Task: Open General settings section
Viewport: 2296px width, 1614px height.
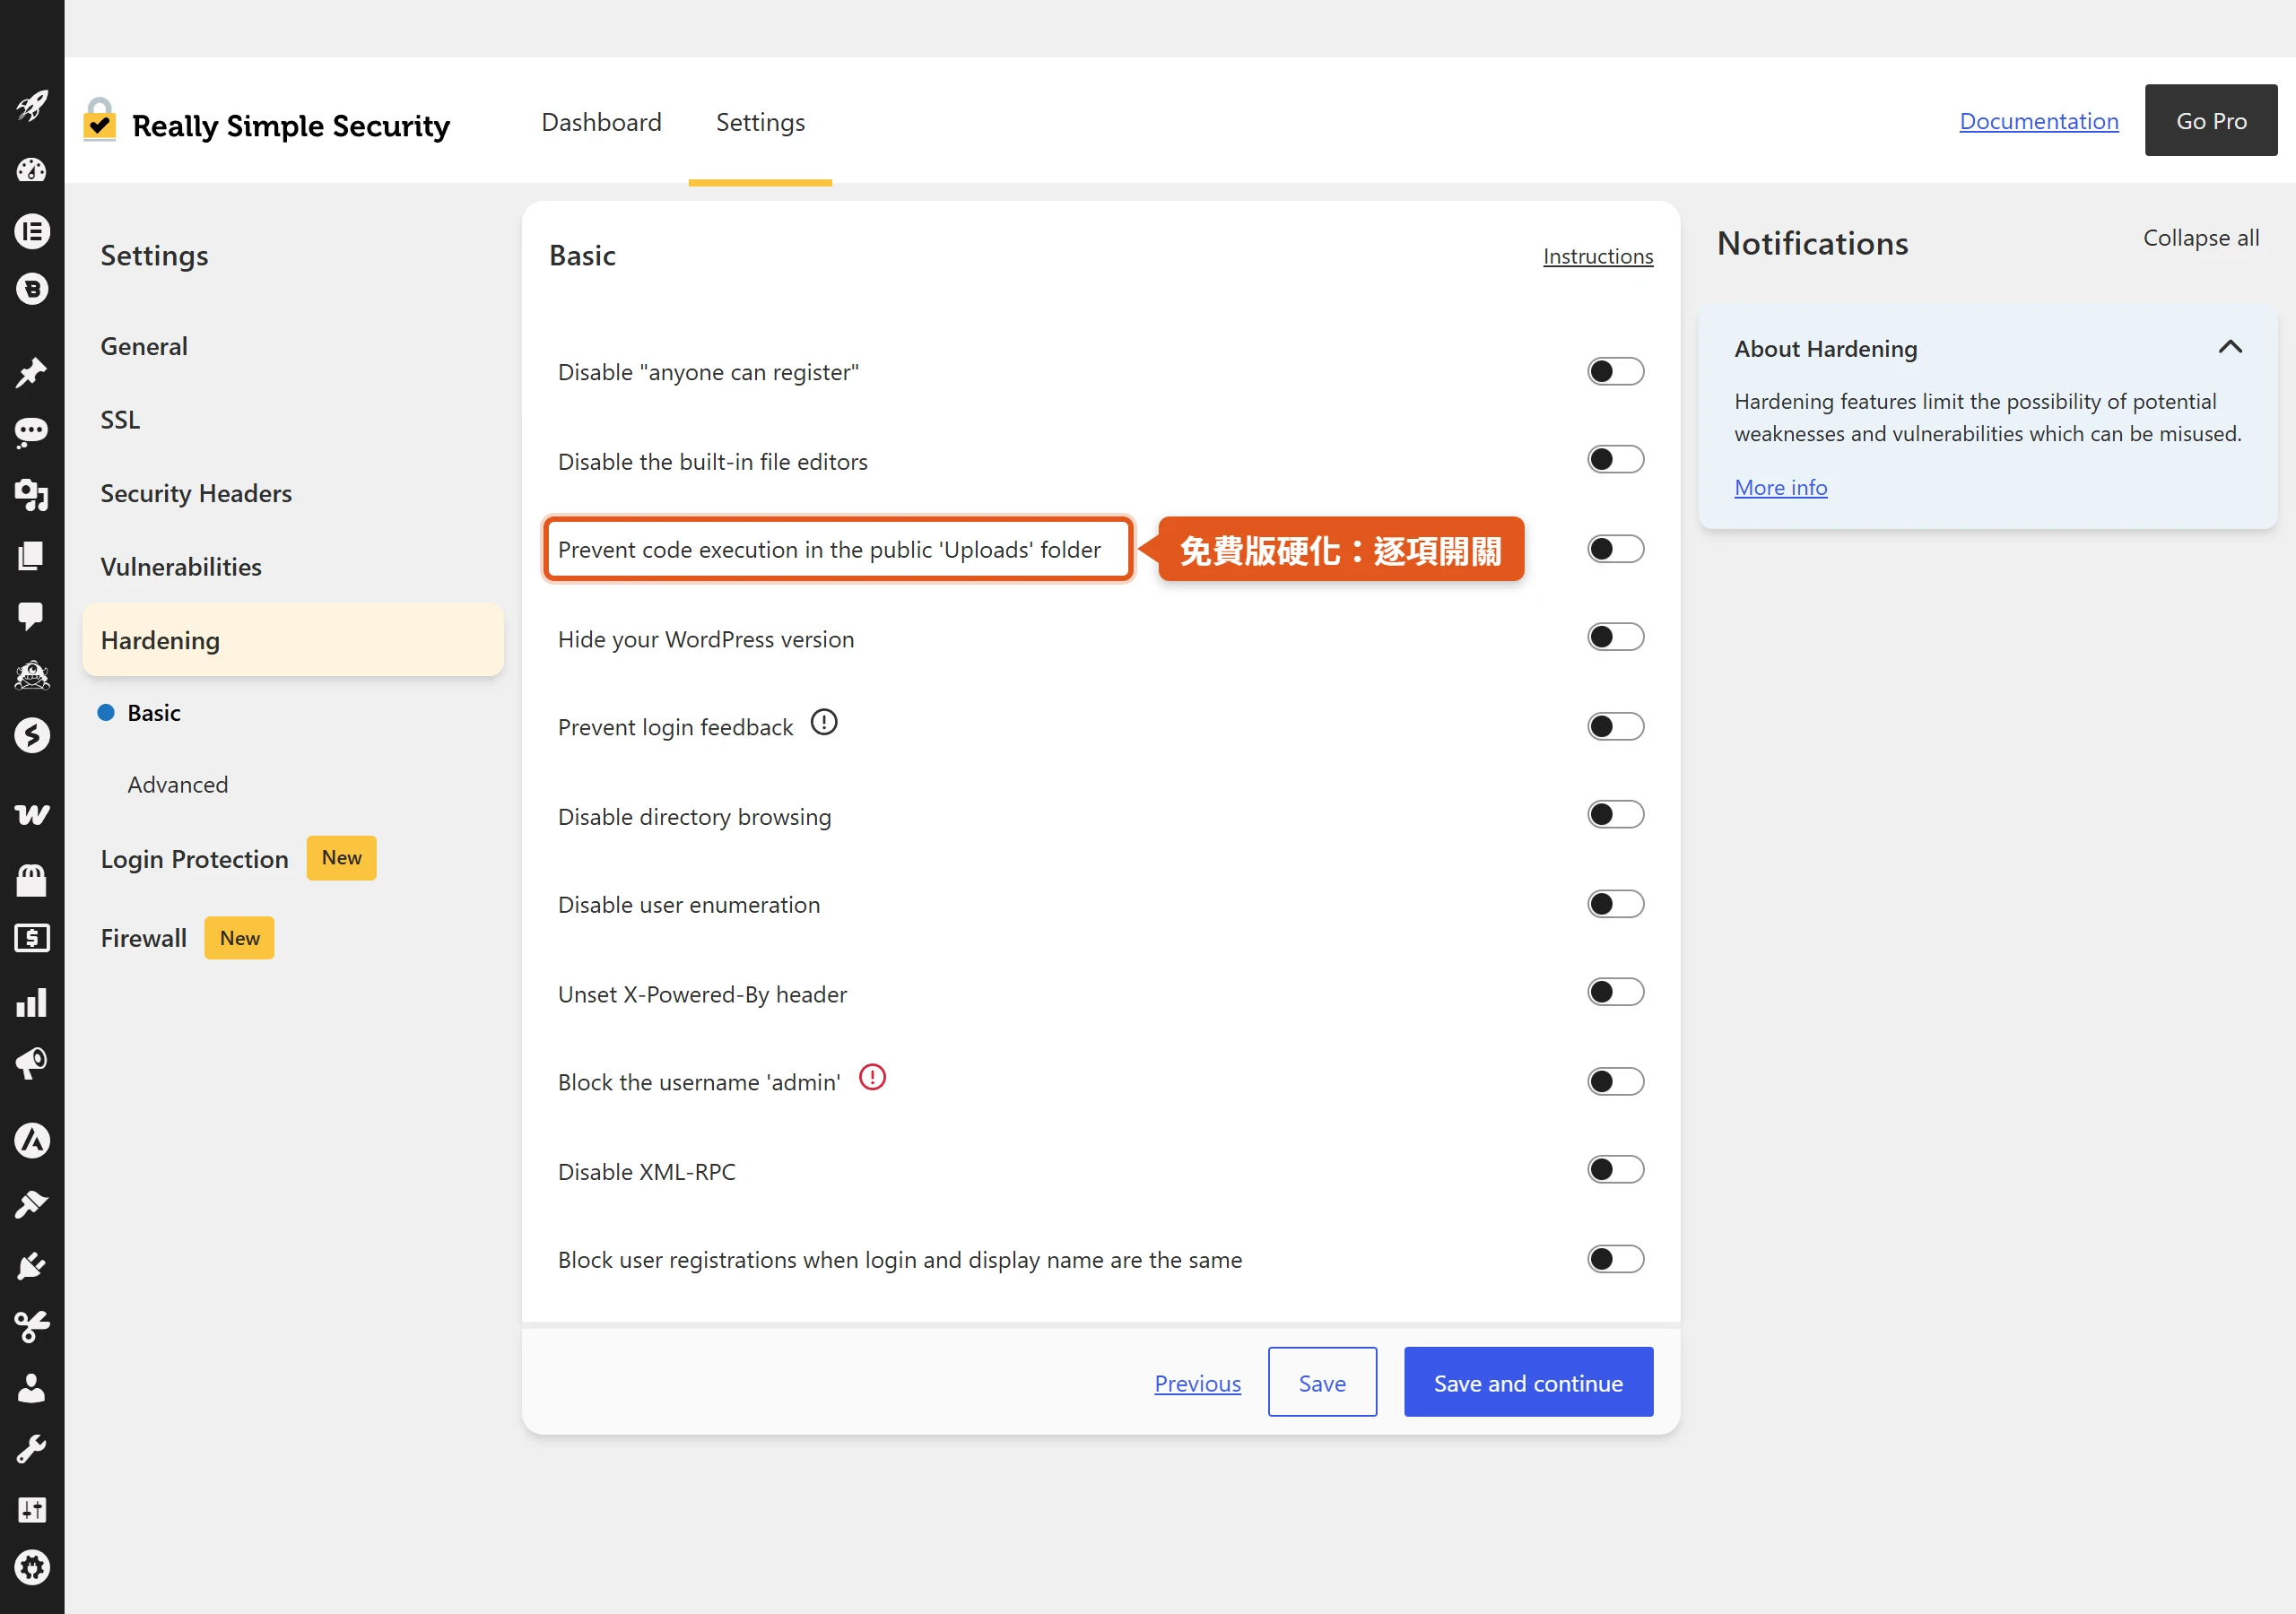Action: click(144, 346)
